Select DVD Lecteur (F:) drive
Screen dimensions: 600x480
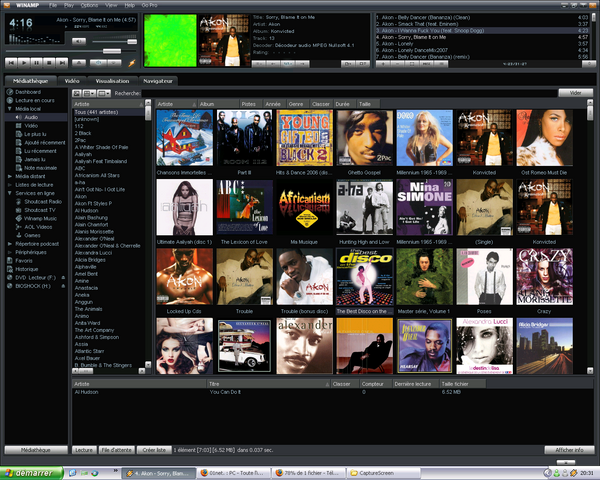[x=31, y=277]
